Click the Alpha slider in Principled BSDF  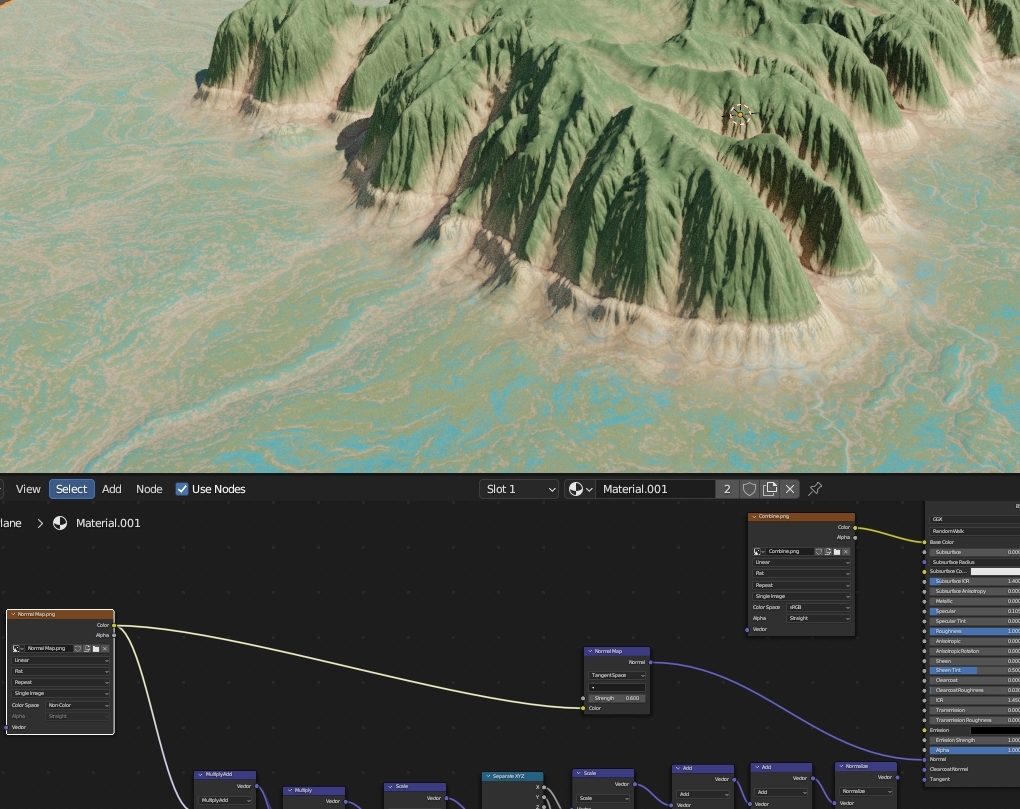click(x=974, y=750)
